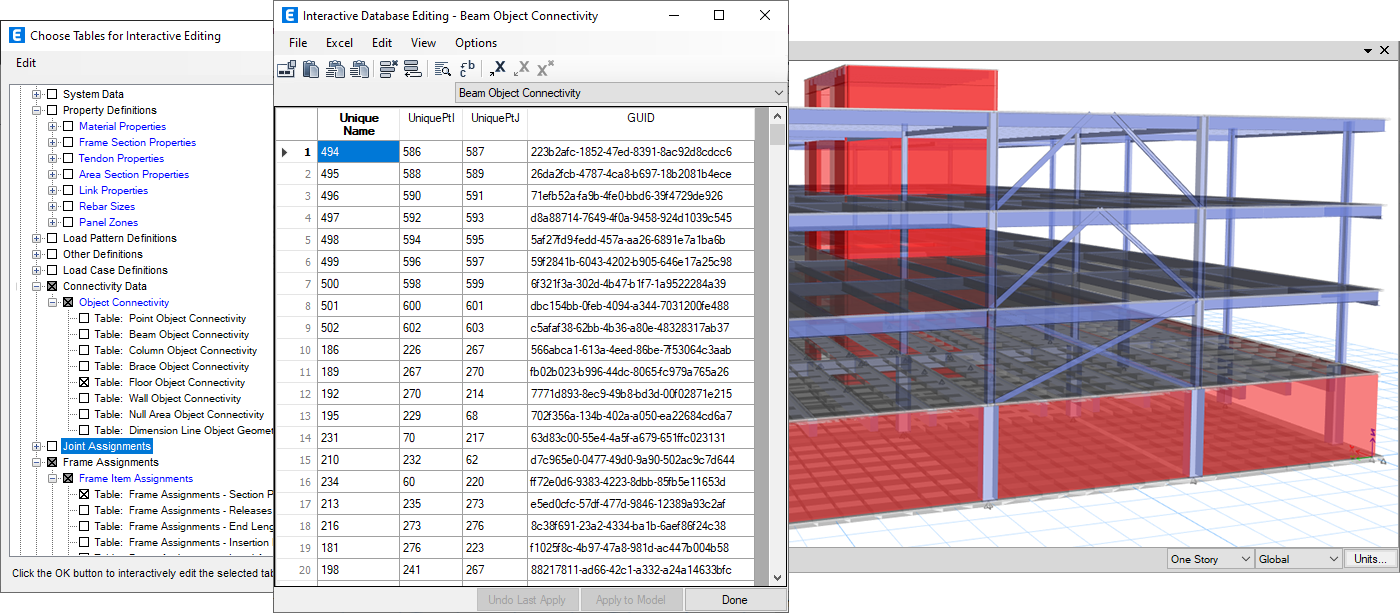
Task: Click the choose tables icon in toolbar
Action: 286,69
